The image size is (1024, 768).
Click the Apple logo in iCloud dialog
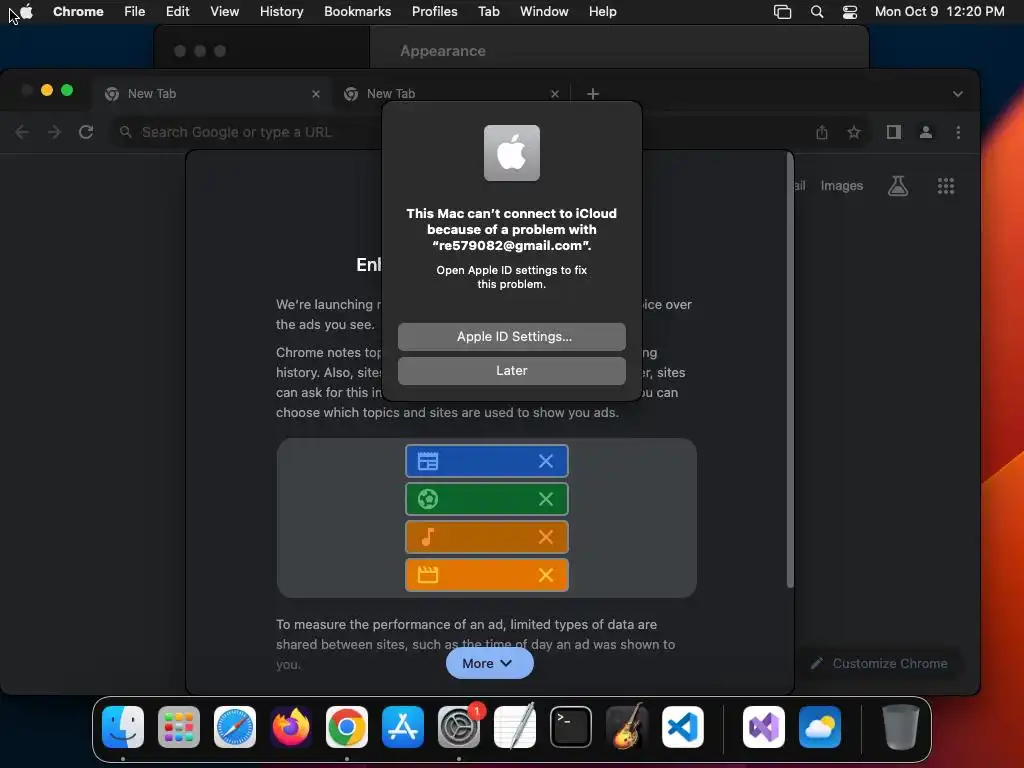pos(511,153)
